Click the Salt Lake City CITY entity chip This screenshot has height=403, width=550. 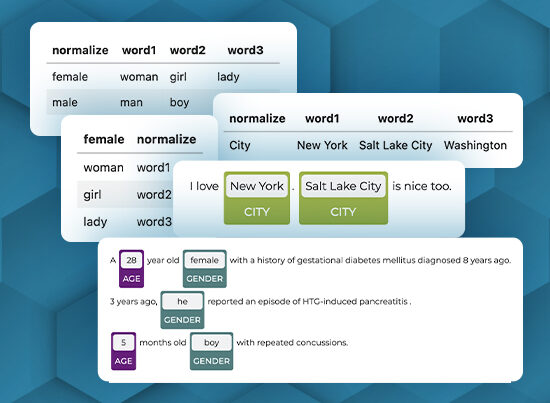pos(343,198)
